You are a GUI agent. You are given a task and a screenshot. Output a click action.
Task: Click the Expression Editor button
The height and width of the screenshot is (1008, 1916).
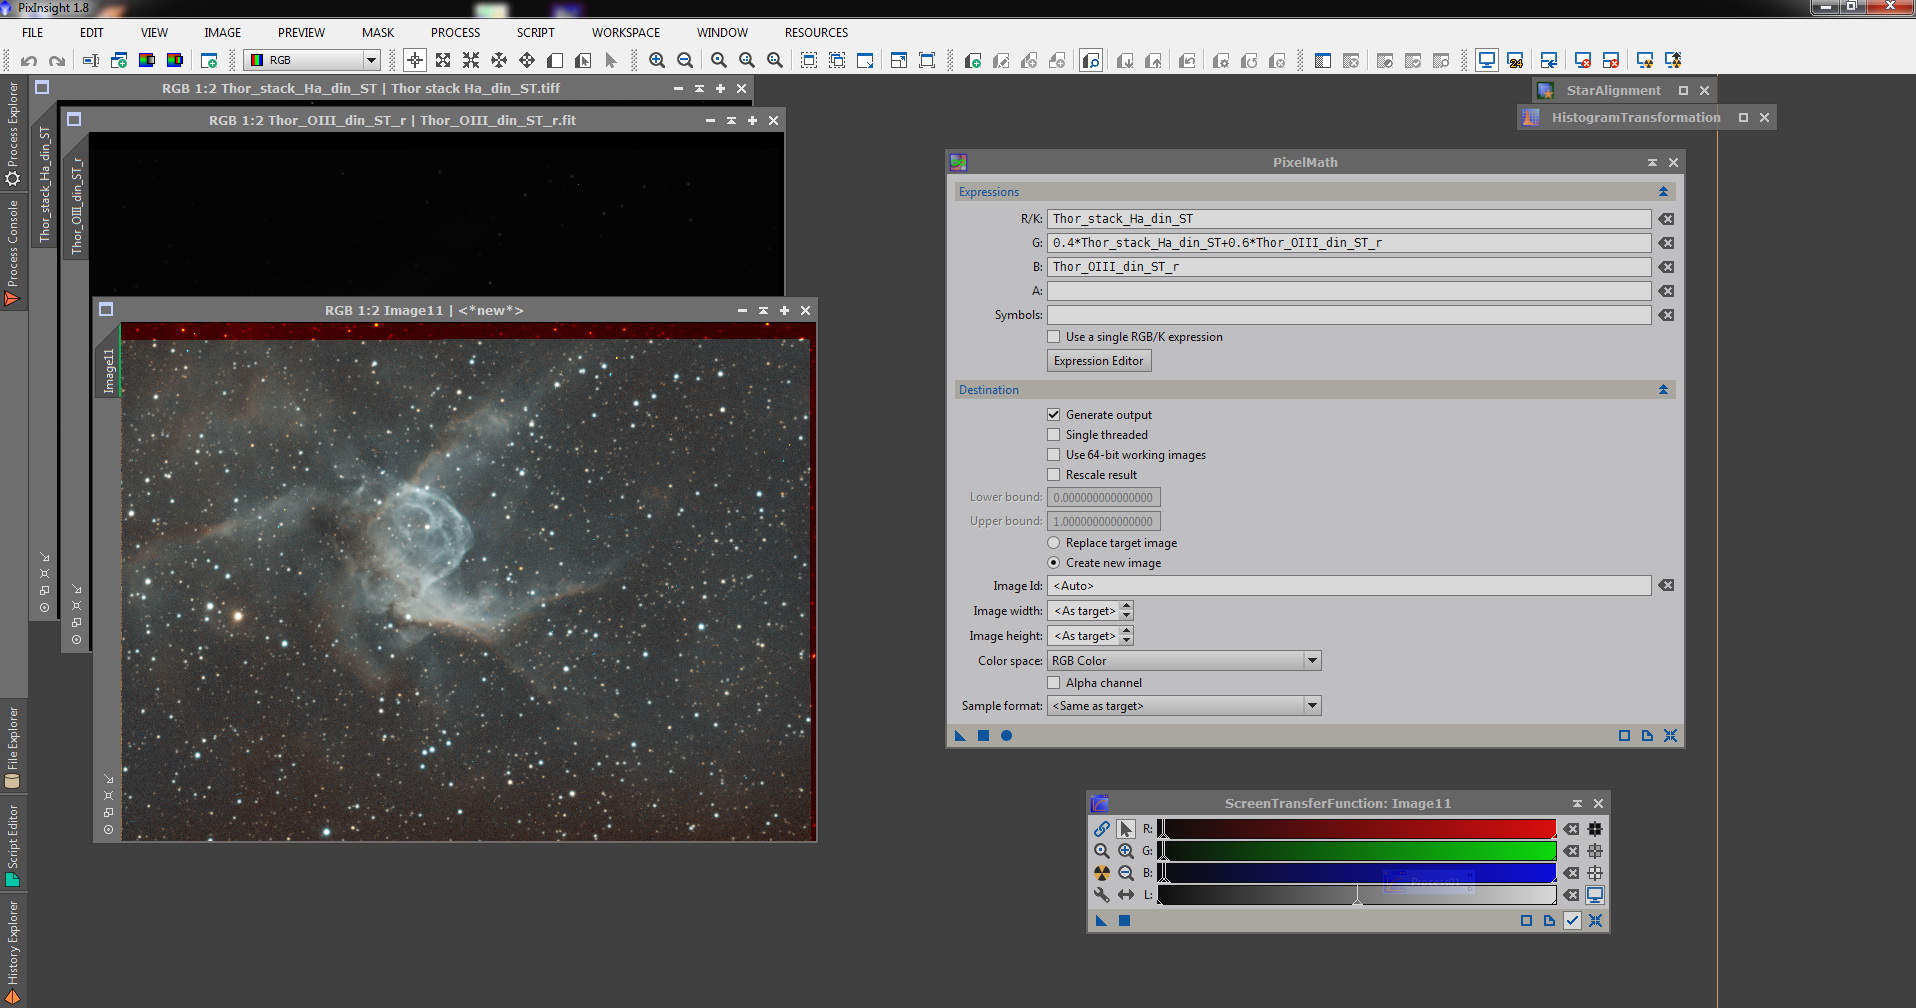tap(1099, 361)
